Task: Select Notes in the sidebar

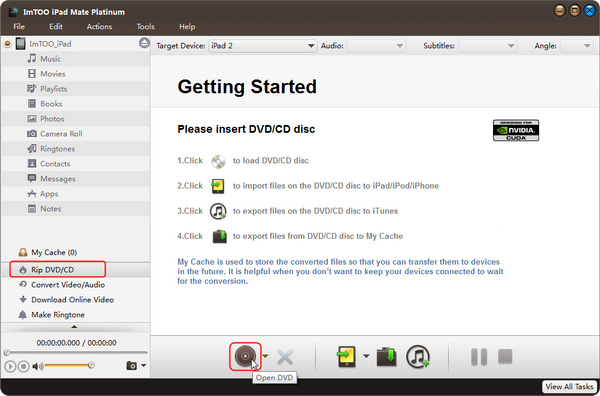Action: pyautogui.click(x=75, y=209)
